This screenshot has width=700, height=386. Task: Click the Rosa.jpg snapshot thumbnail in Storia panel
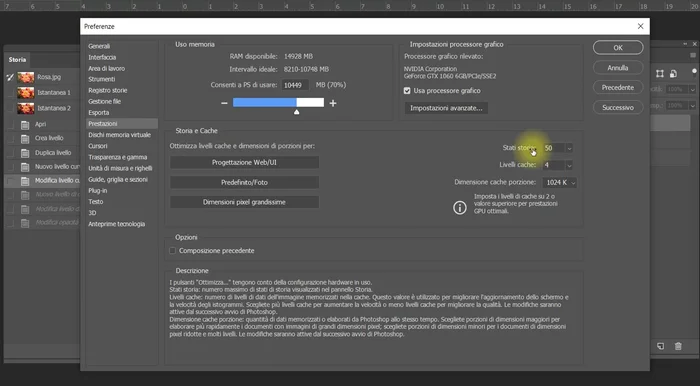(x=25, y=77)
